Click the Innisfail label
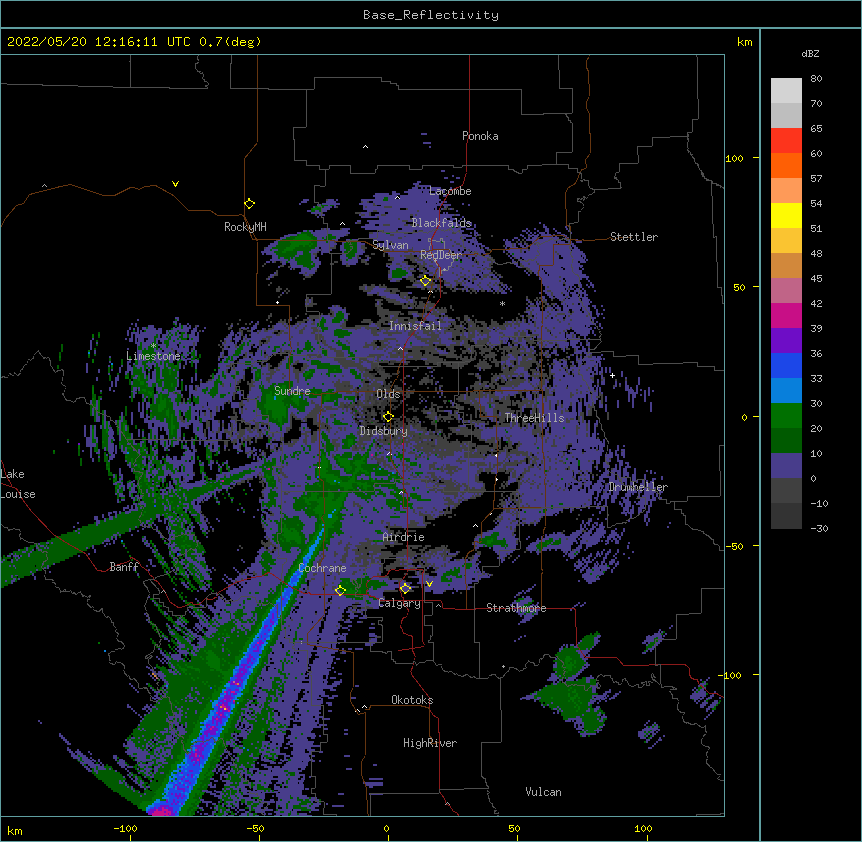This screenshot has height=842, width=862. [415, 326]
